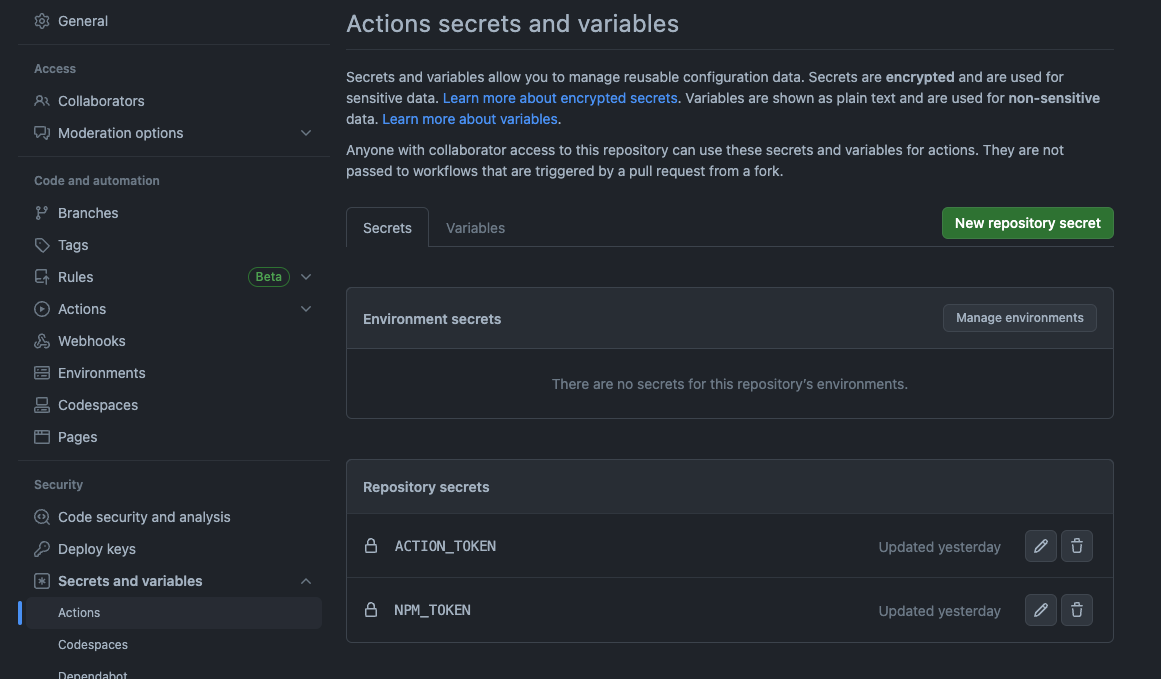This screenshot has width=1161, height=679.
Task: Open the Manage environments button
Action: (x=1019, y=318)
